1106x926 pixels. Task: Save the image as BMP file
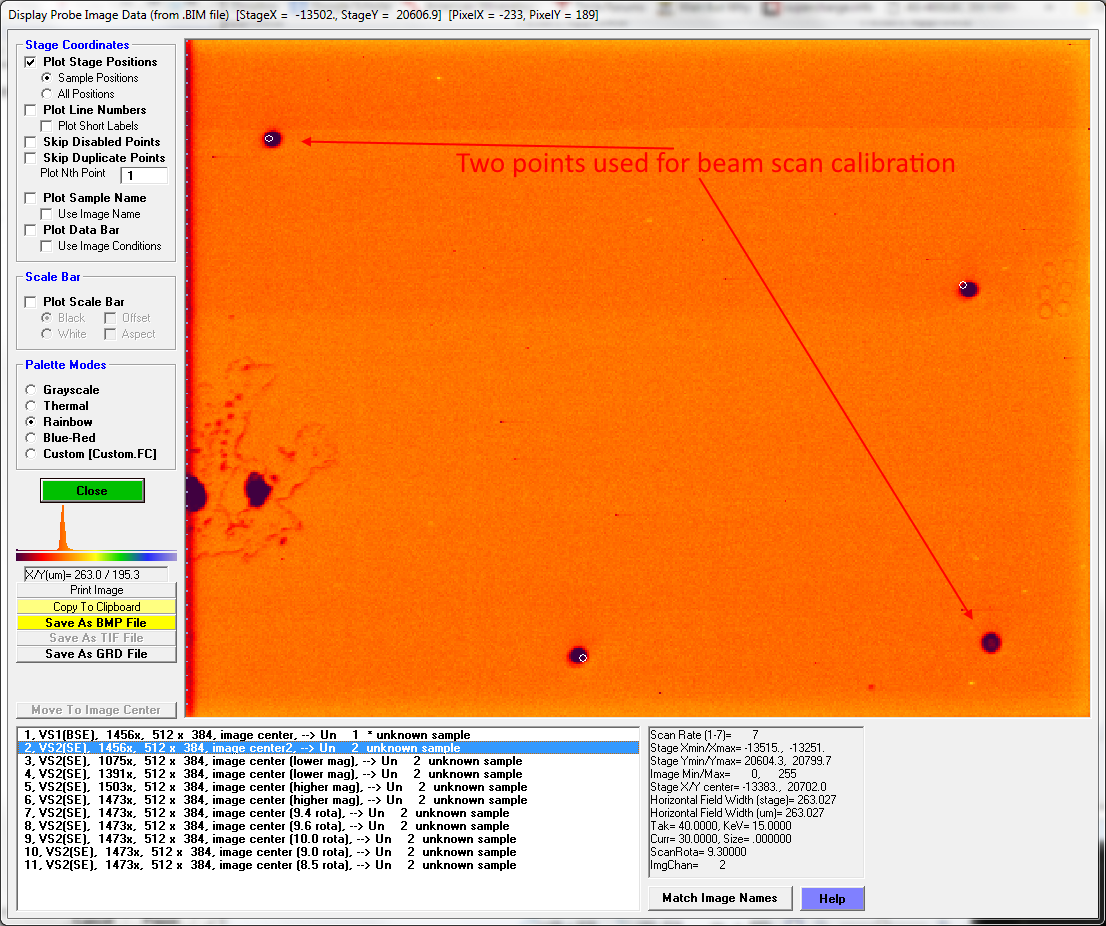coord(96,623)
